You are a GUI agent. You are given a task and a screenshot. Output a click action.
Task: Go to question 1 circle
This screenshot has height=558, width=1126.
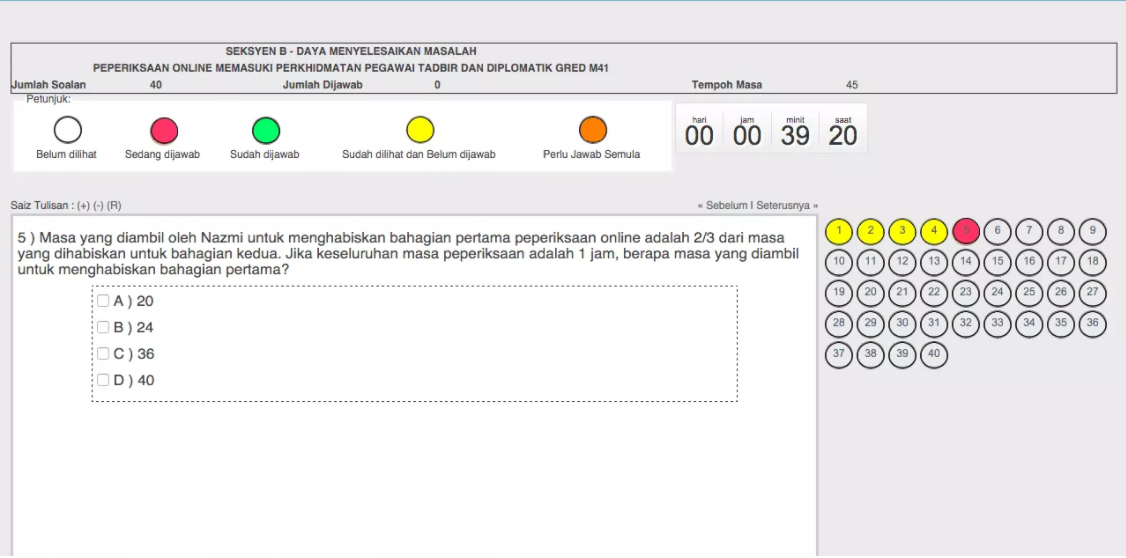pos(839,231)
